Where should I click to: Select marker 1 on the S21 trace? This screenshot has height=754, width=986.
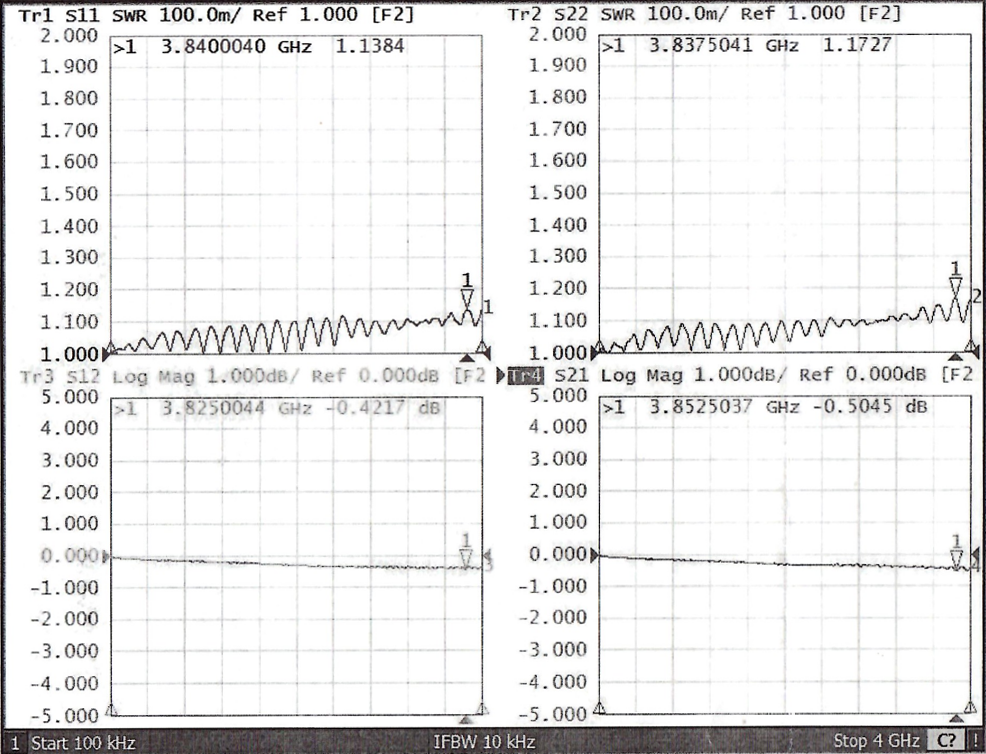[x=956, y=557]
